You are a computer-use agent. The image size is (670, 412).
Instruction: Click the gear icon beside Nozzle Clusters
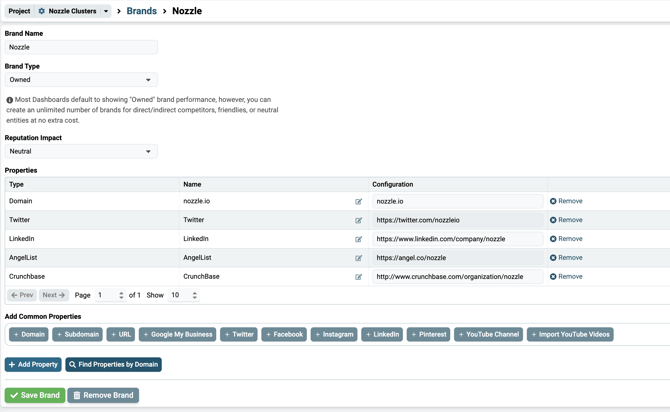point(41,11)
